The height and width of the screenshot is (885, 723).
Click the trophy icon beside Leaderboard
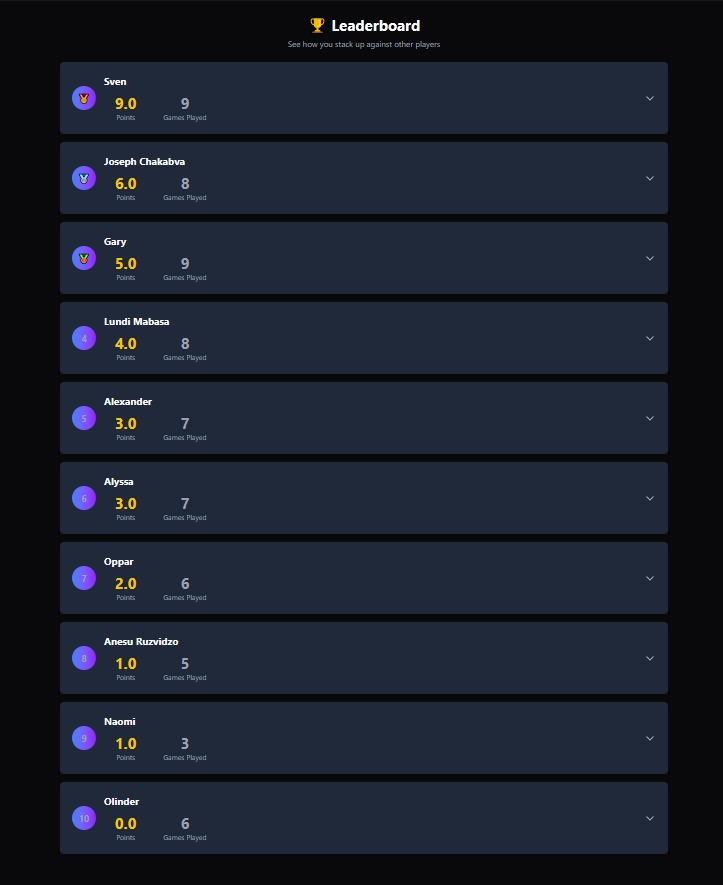click(317, 25)
